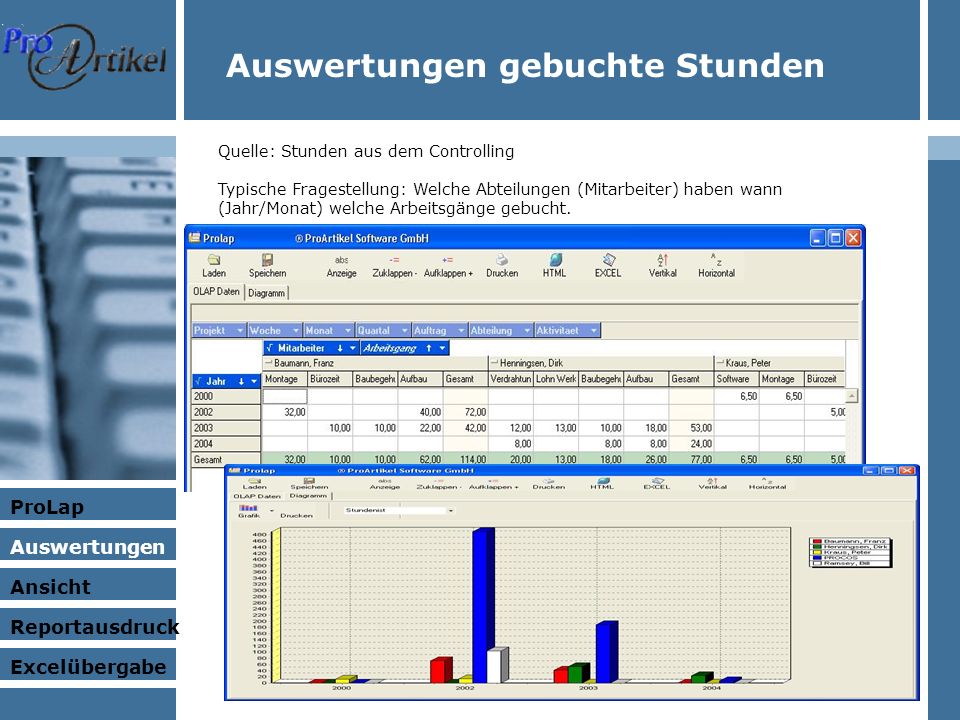Collapse the Kraus, Peter column group
This screenshot has width=960, height=720.
[720, 363]
